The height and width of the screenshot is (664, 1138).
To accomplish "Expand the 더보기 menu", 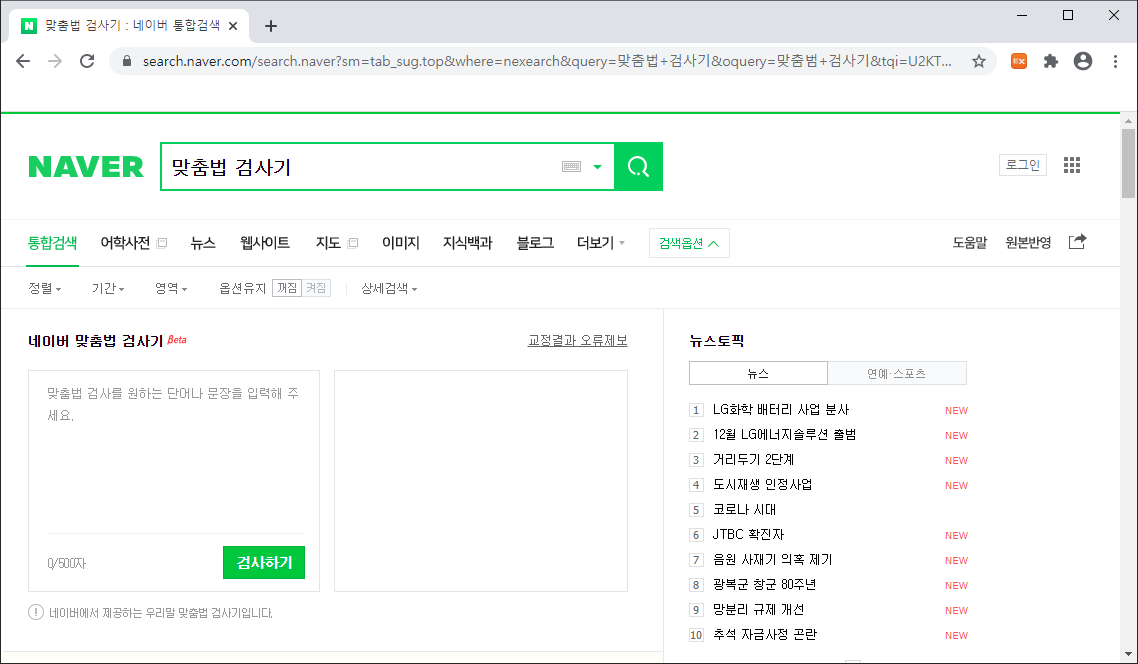I will coord(601,243).
